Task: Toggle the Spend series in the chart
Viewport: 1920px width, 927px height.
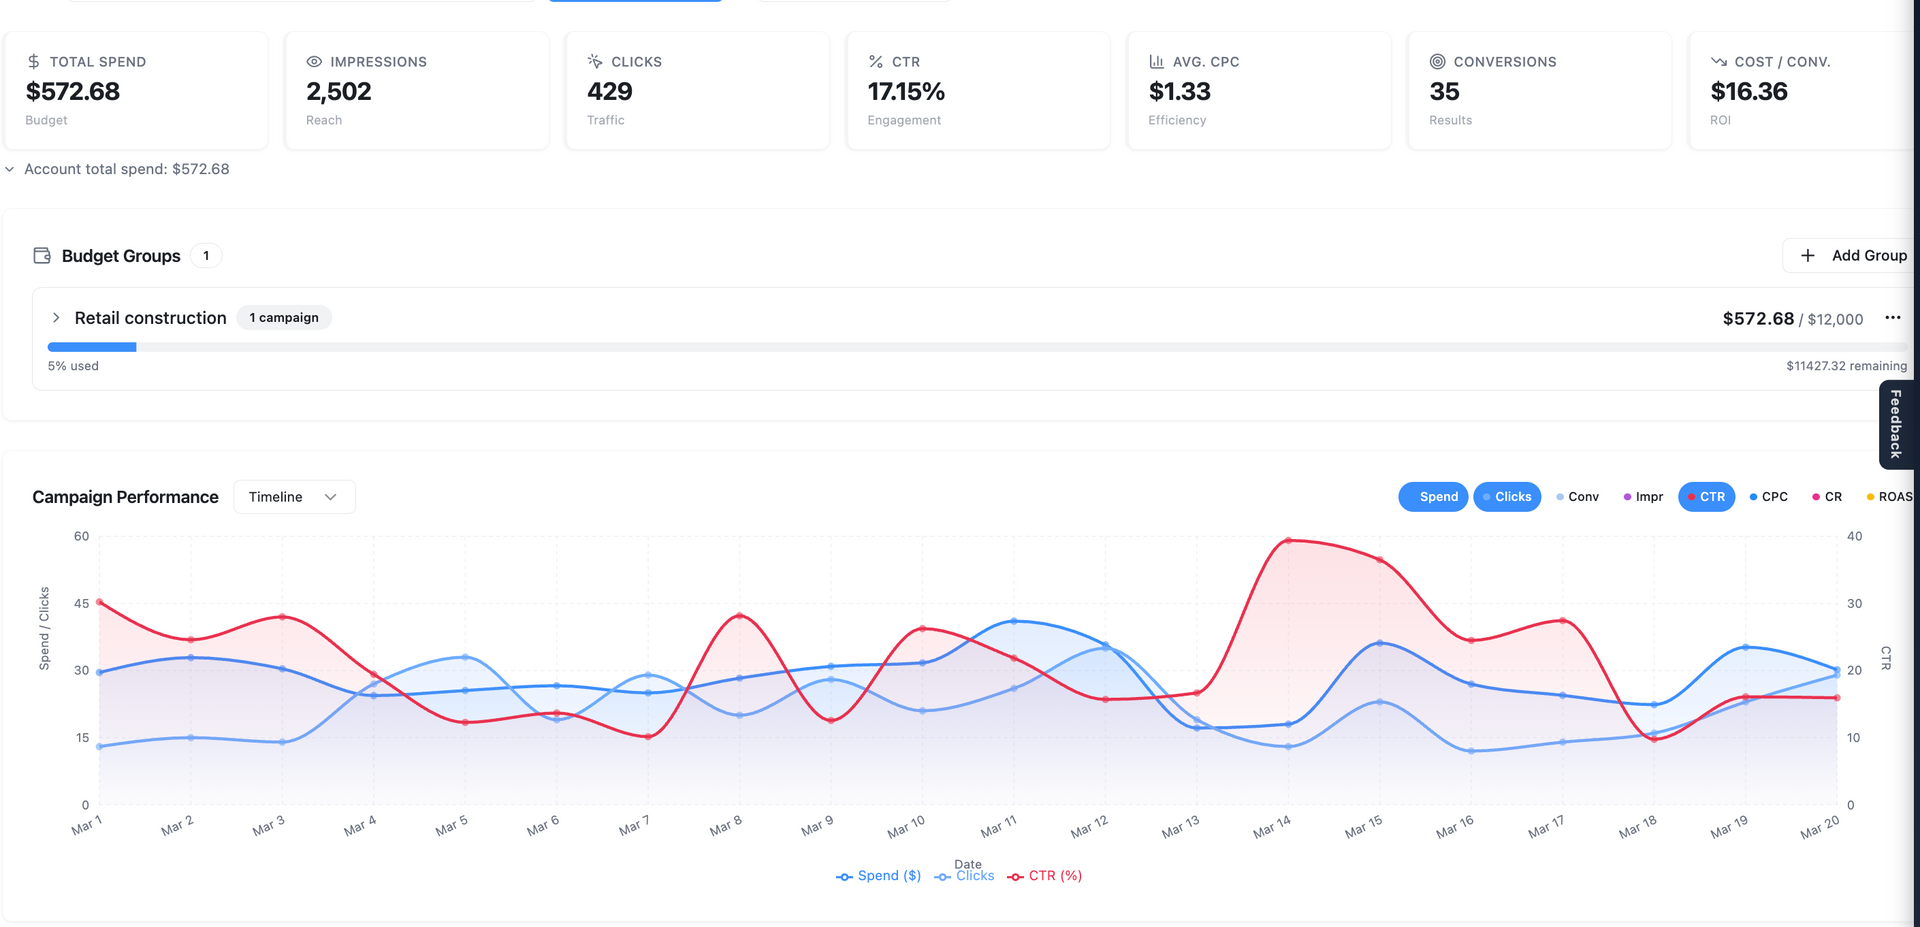Action: coord(1433,497)
